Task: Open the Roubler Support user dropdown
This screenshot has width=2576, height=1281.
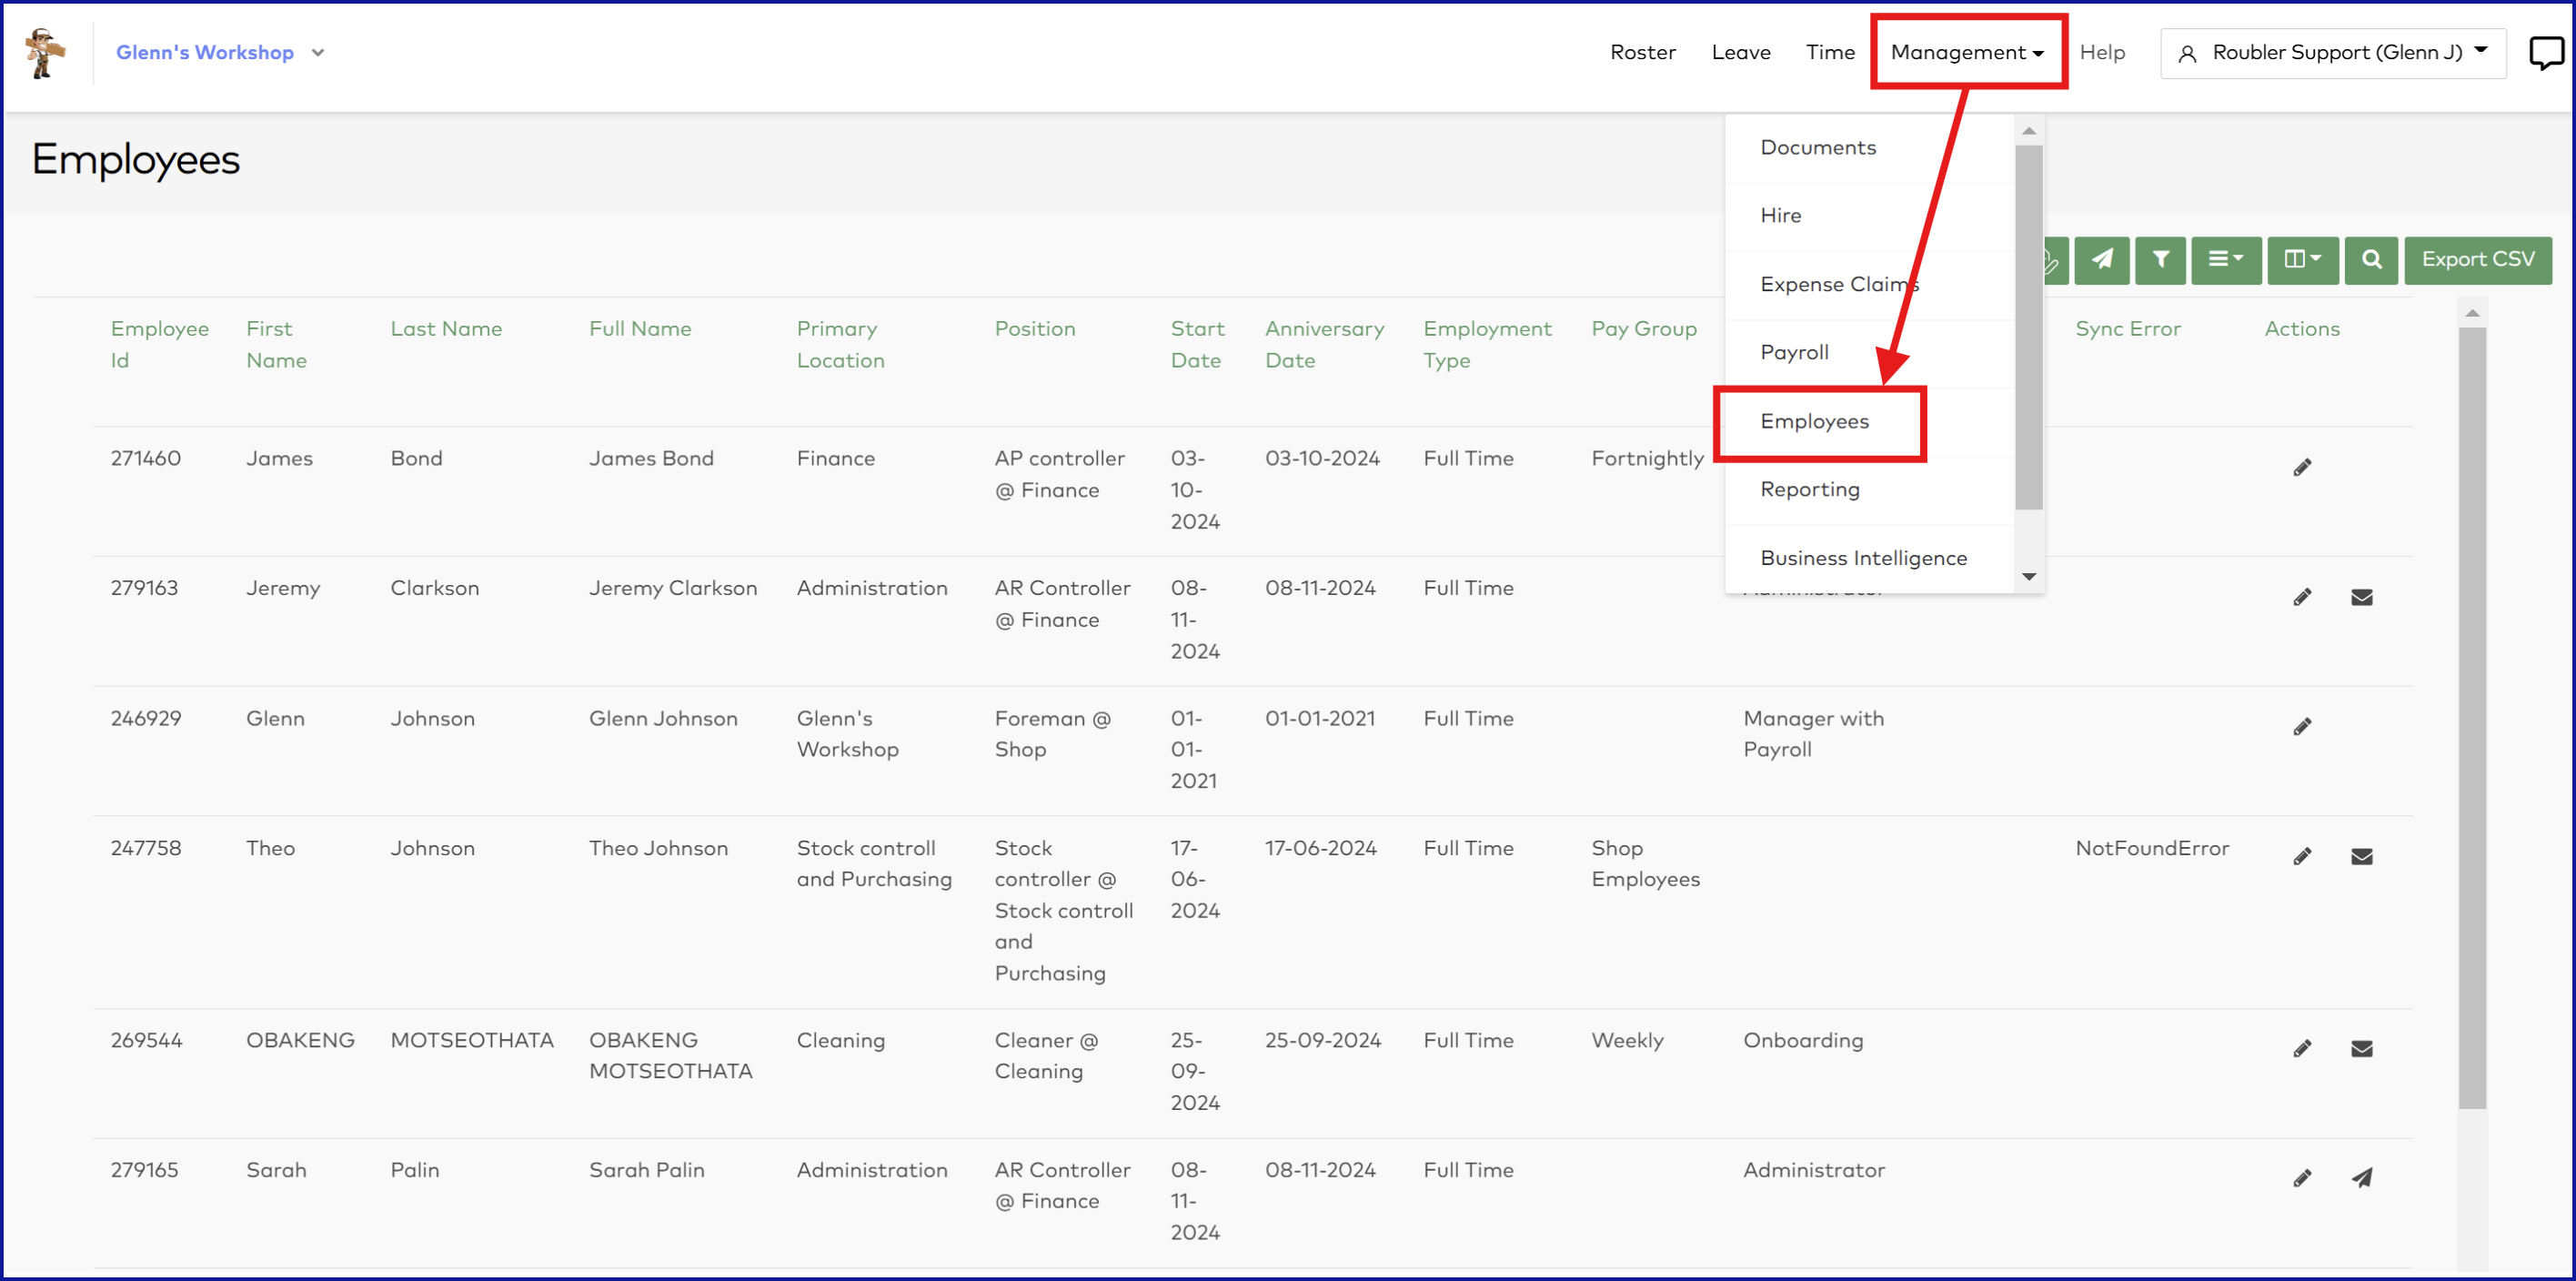Action: point(2332,52)
